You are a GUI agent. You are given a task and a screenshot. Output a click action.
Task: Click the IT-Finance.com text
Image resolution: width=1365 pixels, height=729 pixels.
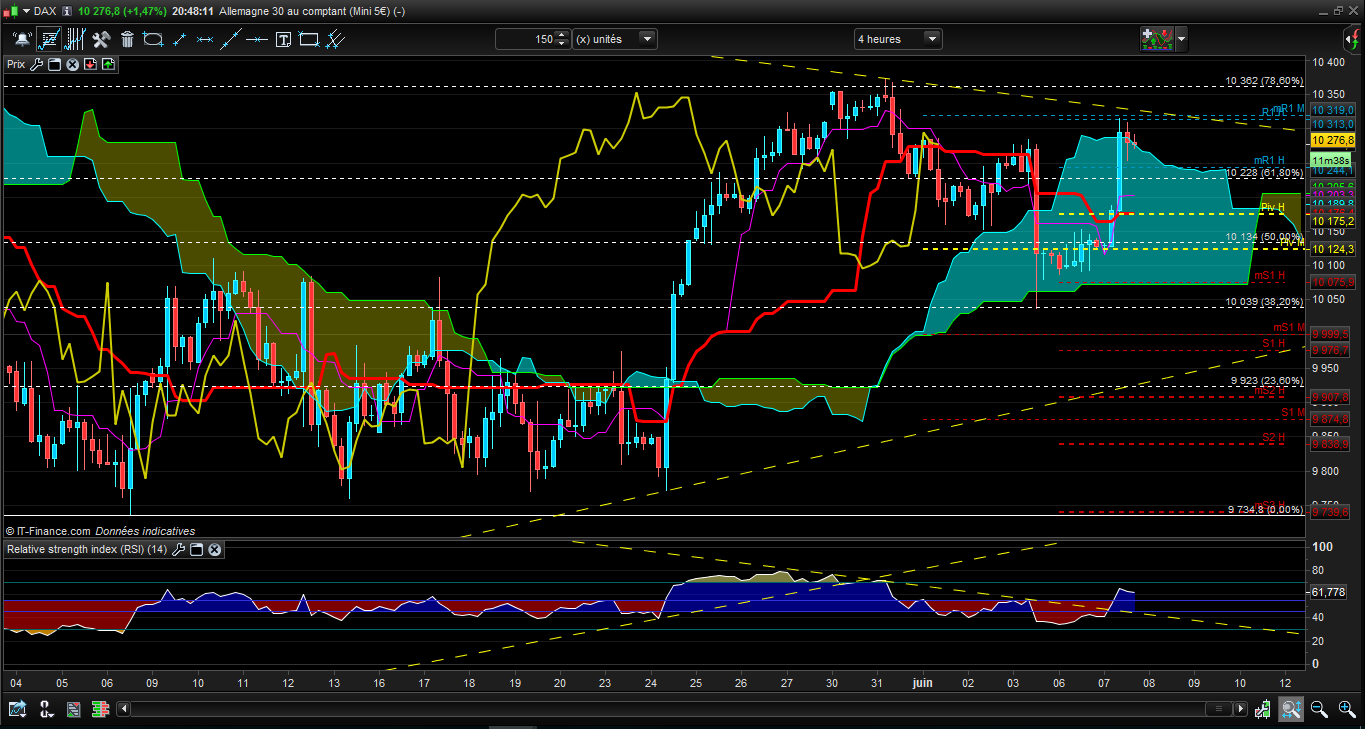[x=54, y=531]
